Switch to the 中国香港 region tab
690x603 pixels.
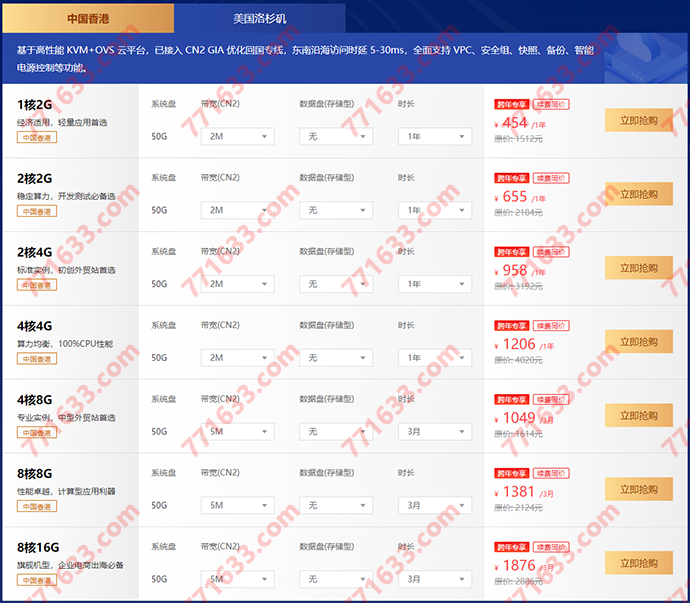click(88, 18)
